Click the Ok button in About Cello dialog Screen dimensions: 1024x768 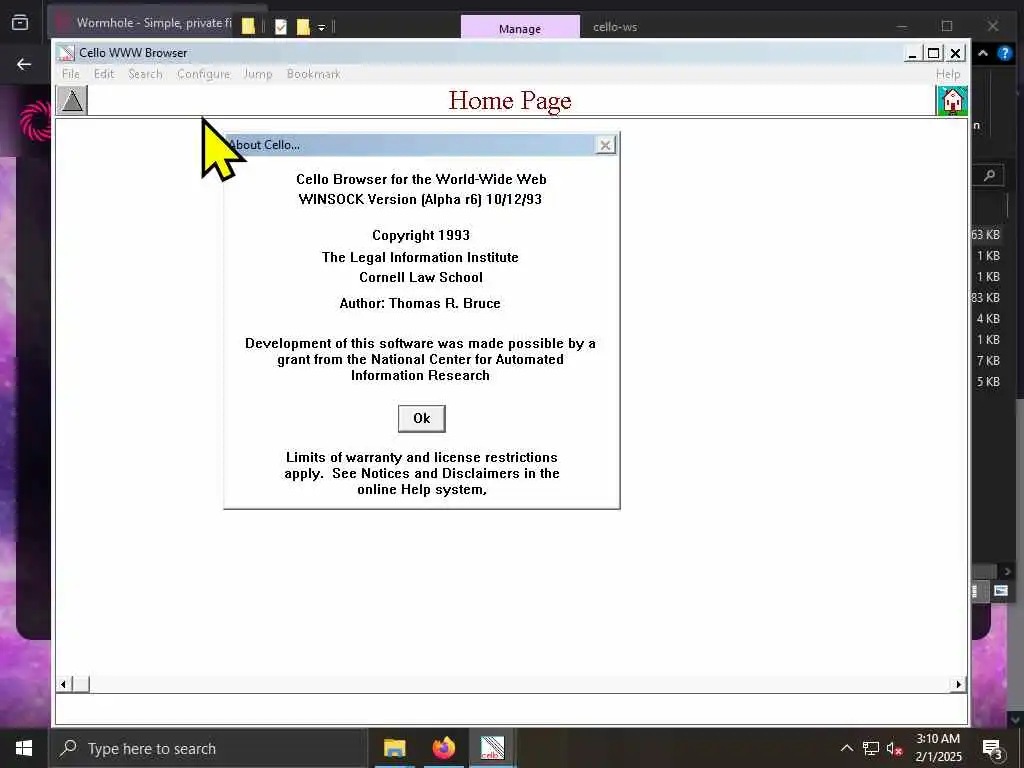coord(422,419)
